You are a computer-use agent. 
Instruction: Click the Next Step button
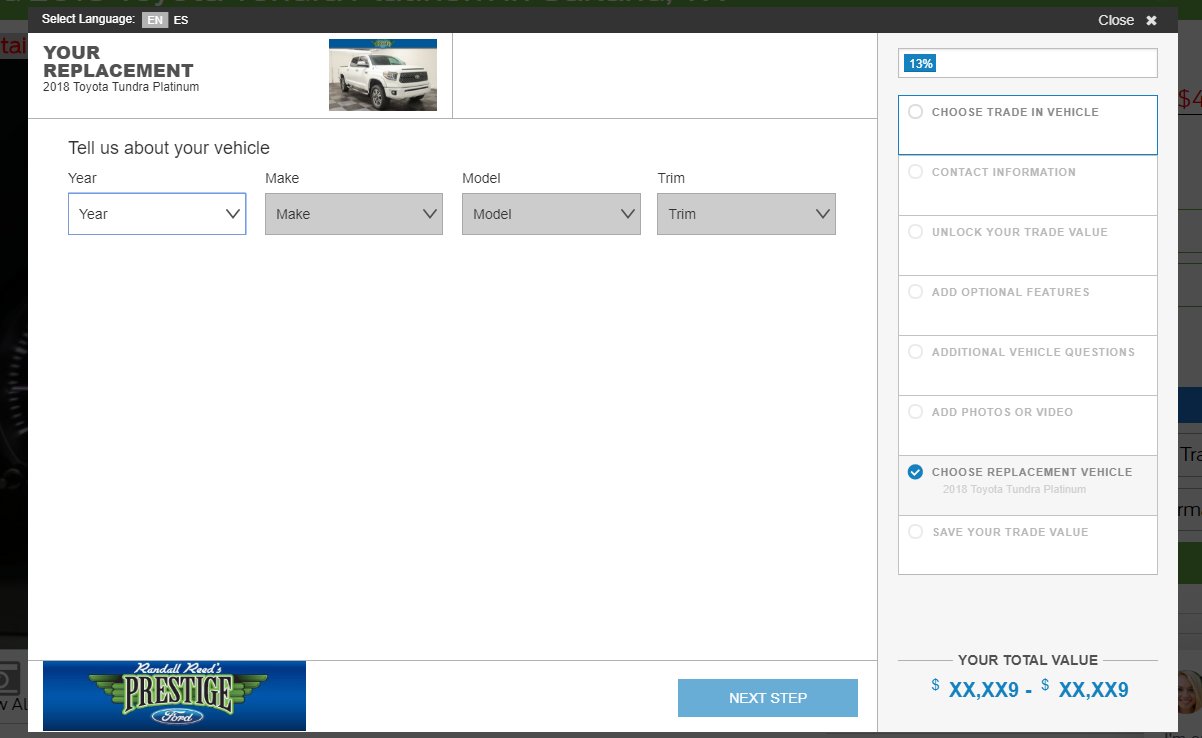(768, 698)
